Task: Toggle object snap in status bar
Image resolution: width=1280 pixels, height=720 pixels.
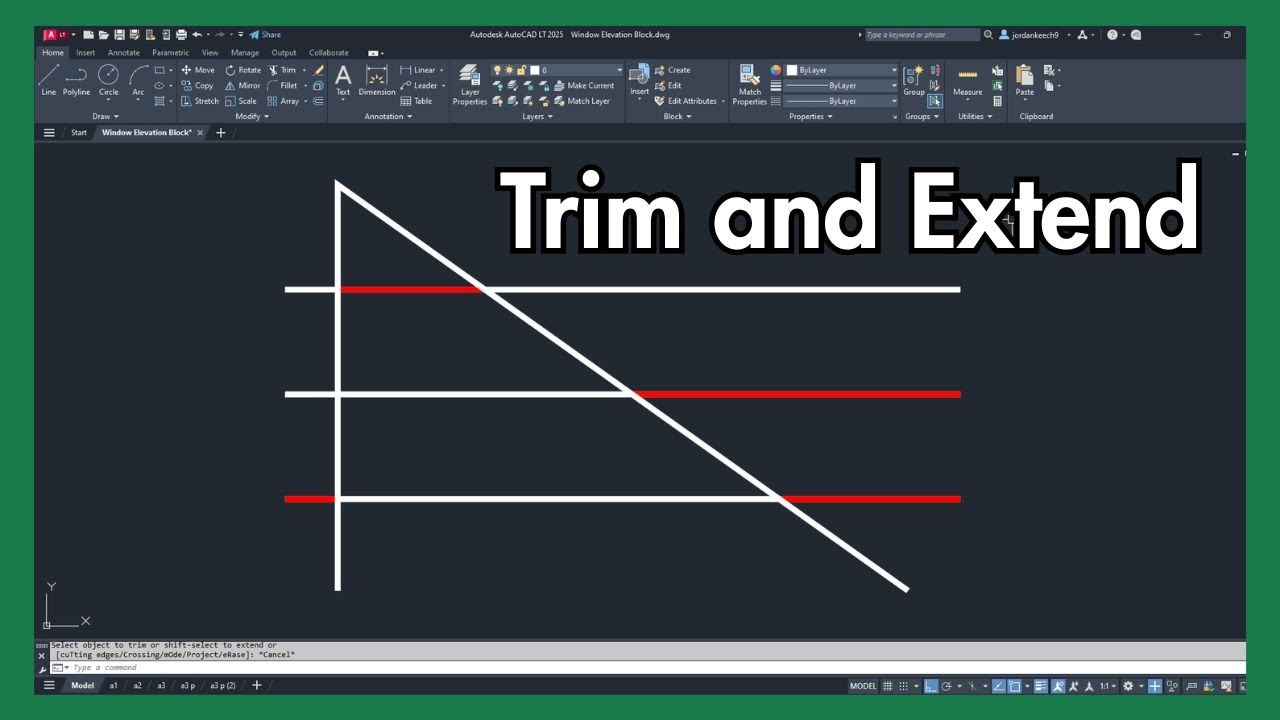Action: (x=1013, y=686)
